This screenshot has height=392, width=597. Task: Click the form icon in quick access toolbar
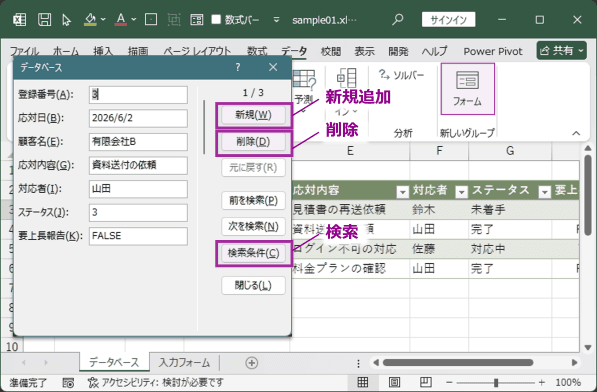pyautogui.click(x=197, y=19)
